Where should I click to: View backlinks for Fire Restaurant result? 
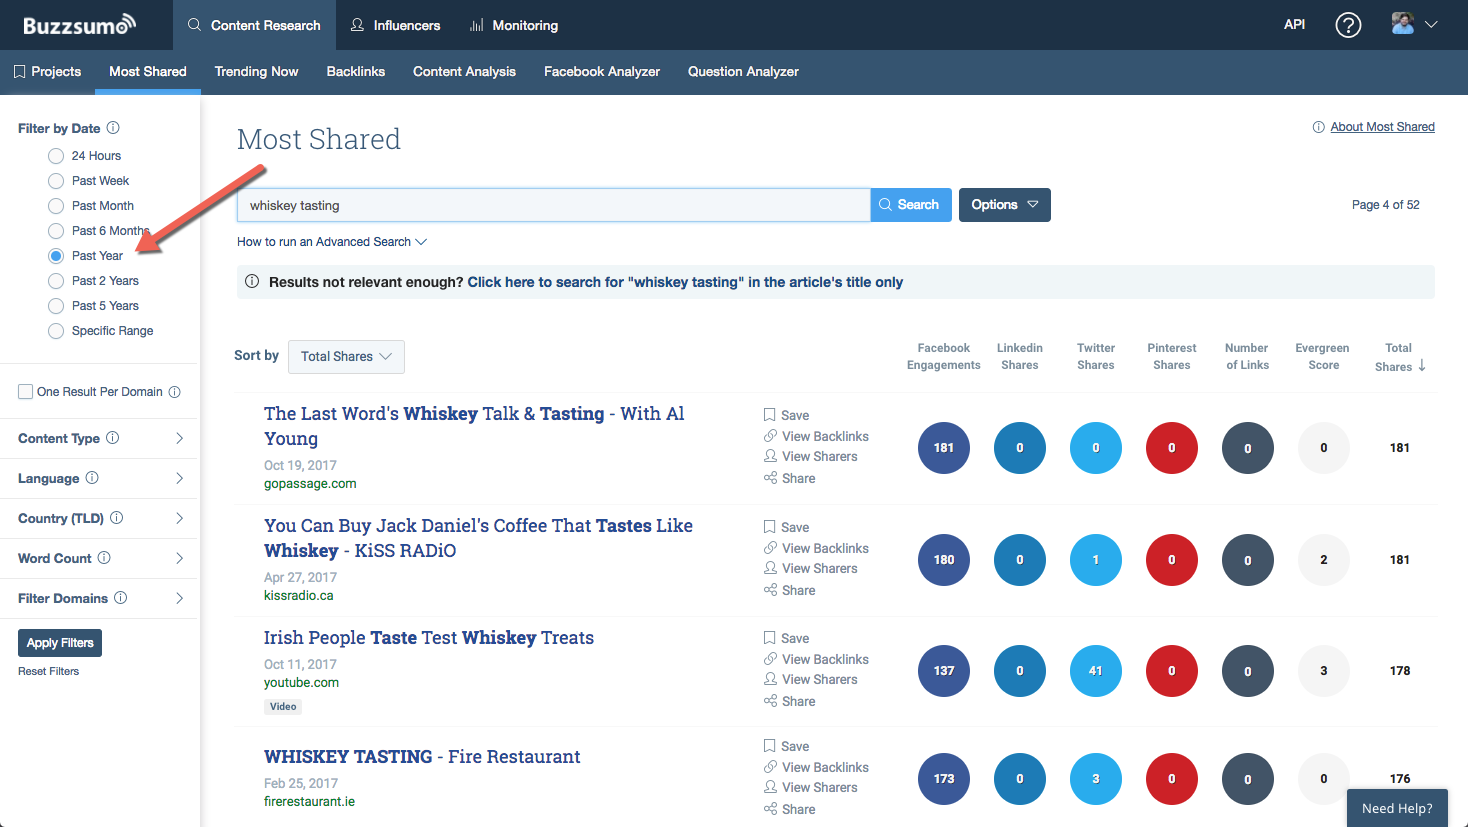pyautogui.click(x=816, y=767)
